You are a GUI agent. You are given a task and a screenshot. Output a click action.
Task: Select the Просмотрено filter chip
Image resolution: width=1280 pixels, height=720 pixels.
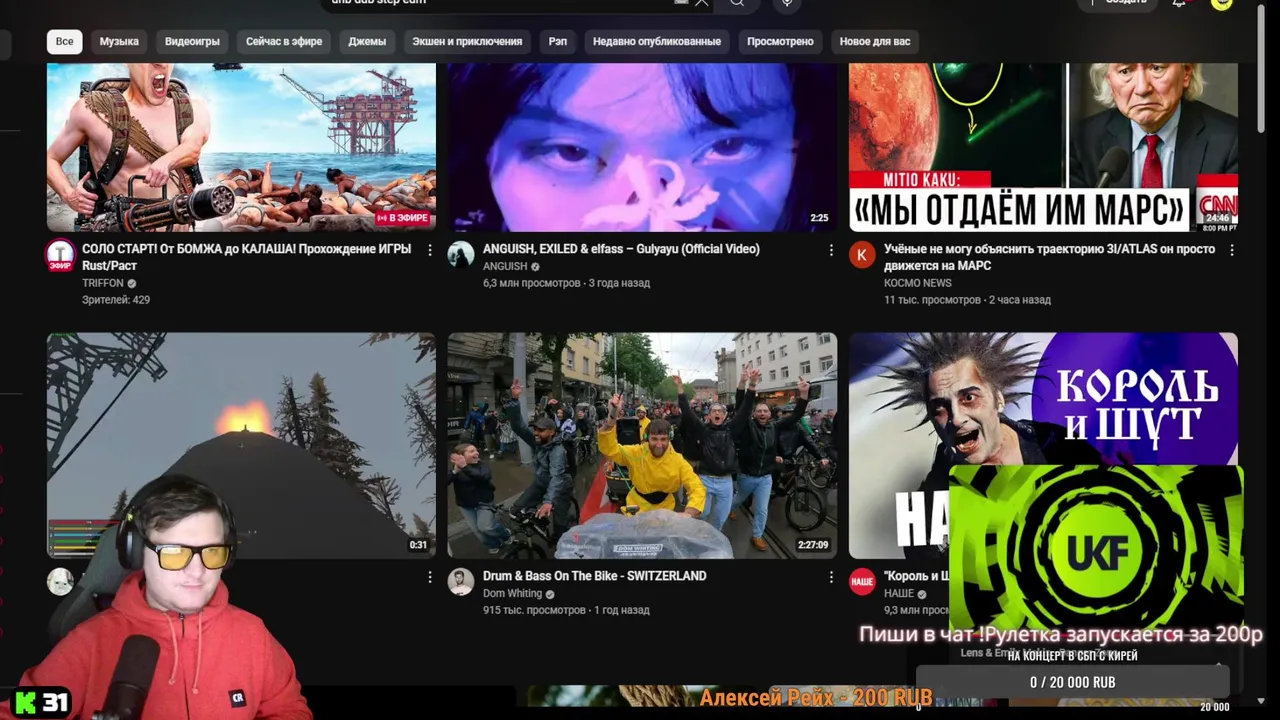(780, 41)
